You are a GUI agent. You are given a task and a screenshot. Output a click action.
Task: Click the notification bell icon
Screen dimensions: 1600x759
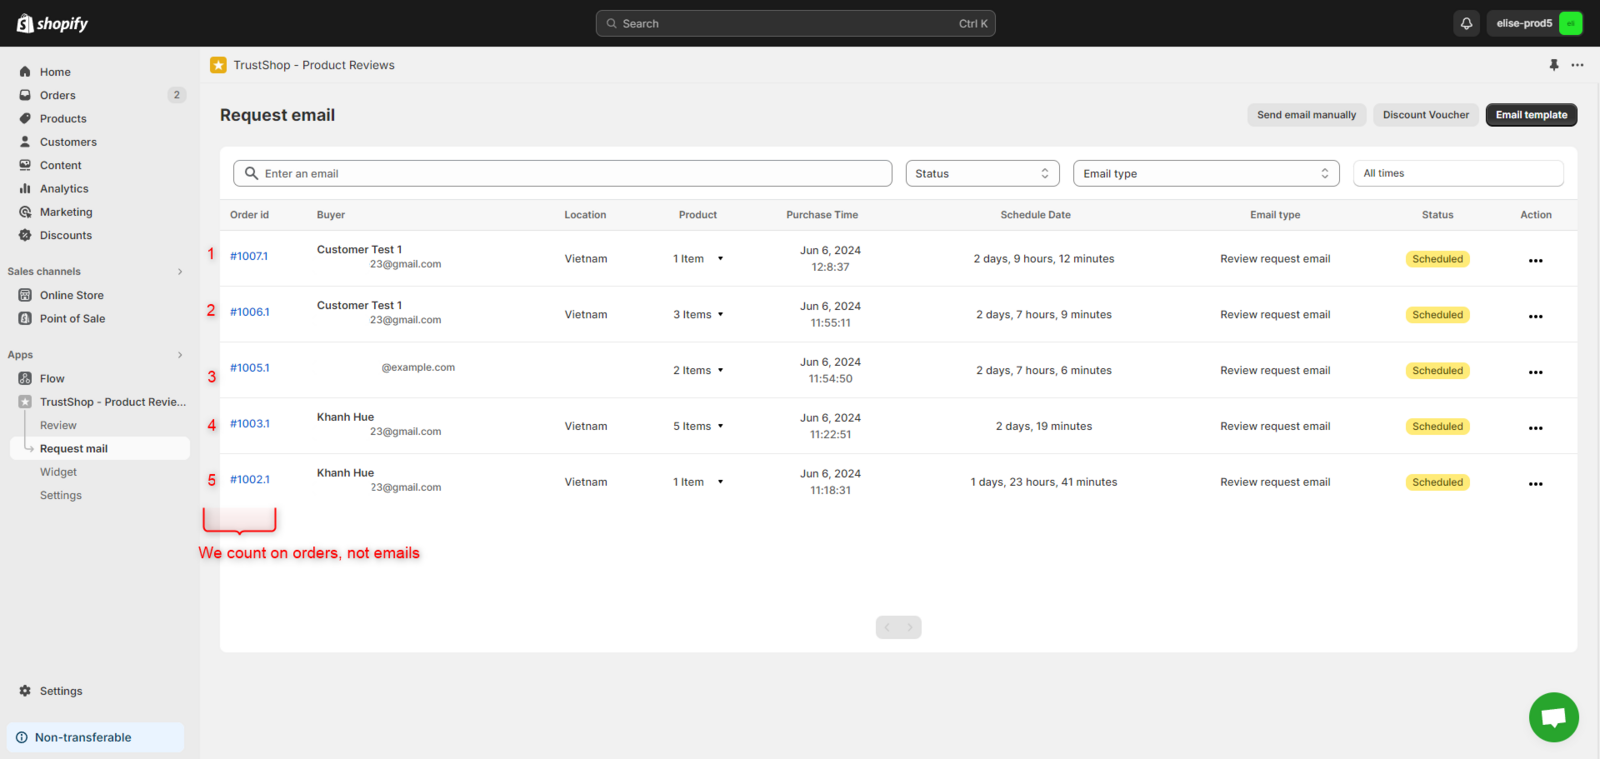pos(1466,23)
